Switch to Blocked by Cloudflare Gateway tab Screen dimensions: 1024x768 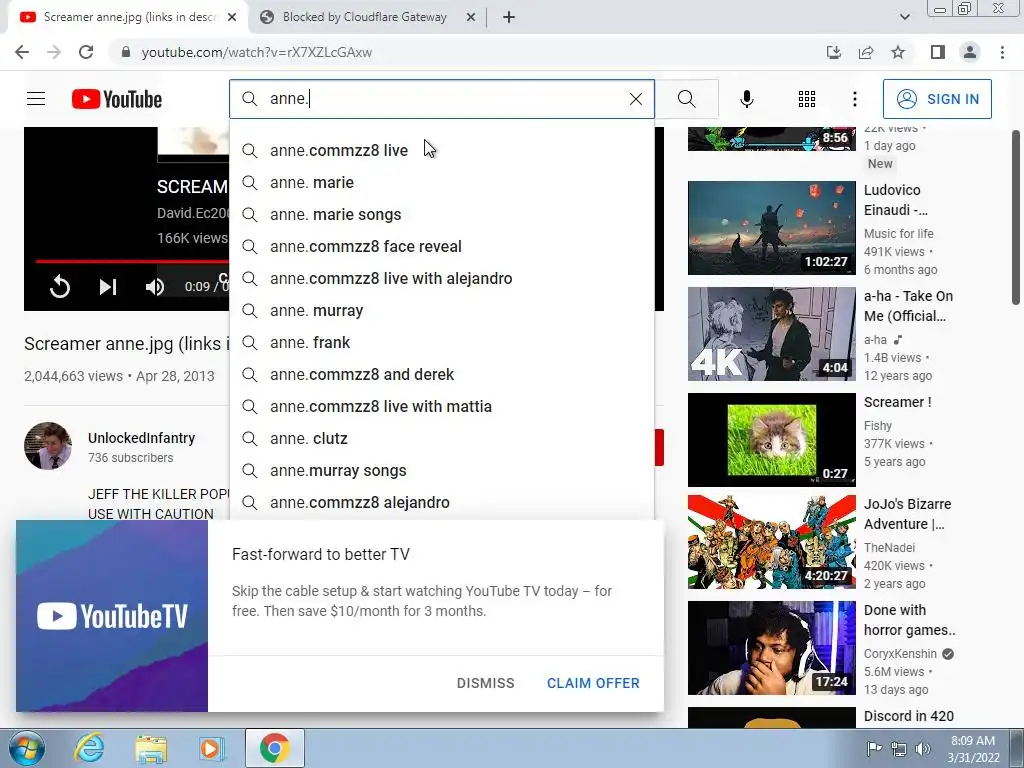point(364,17)
